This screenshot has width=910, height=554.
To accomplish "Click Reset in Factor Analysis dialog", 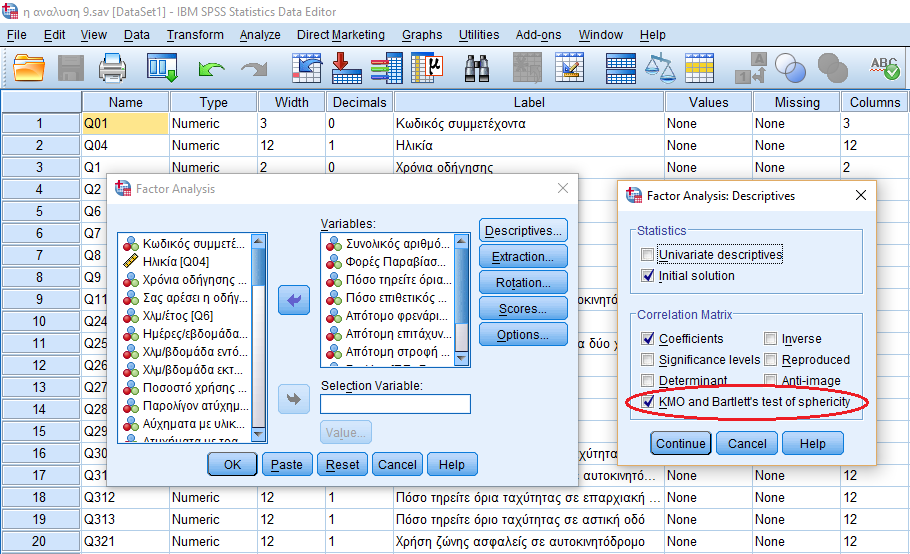I will [x=342, y=465].
